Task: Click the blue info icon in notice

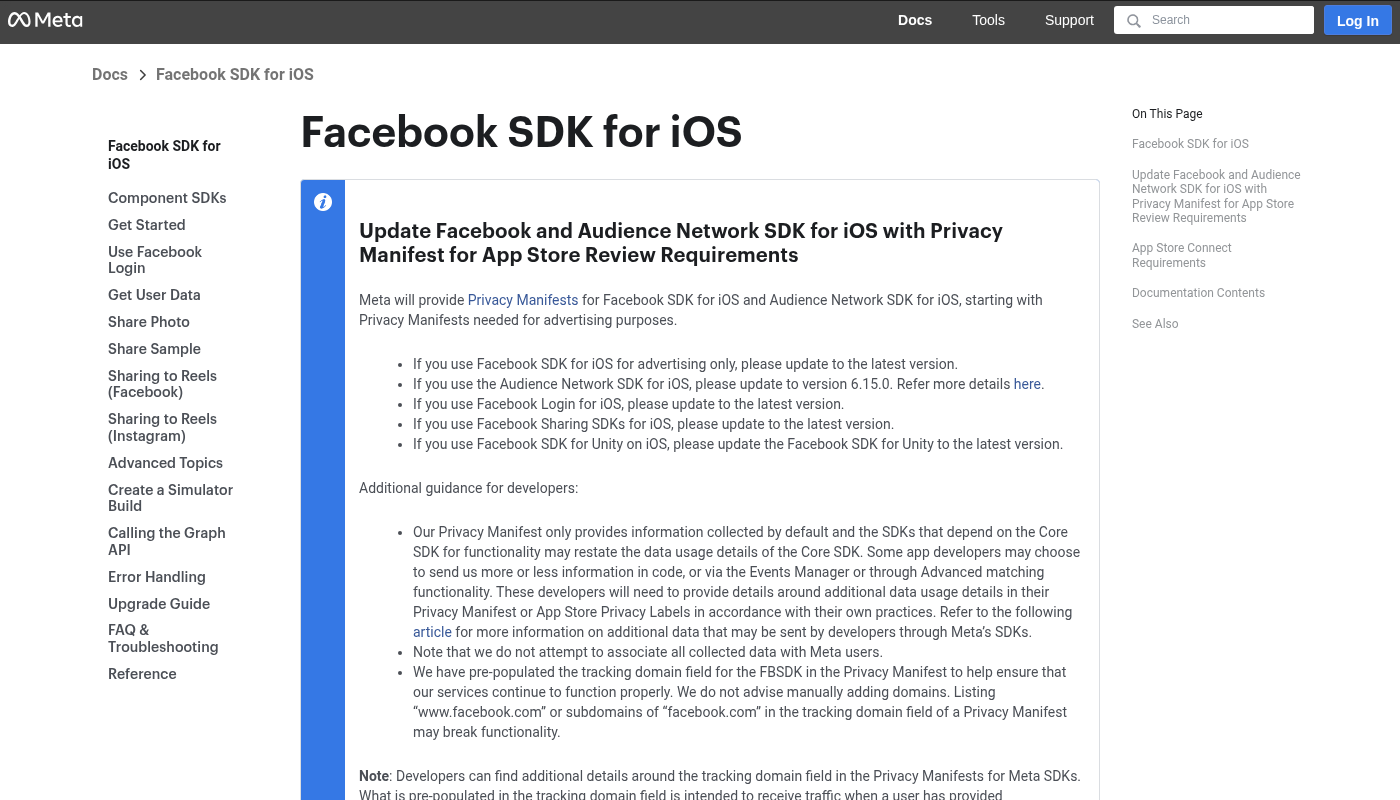Action: point(323,202)
